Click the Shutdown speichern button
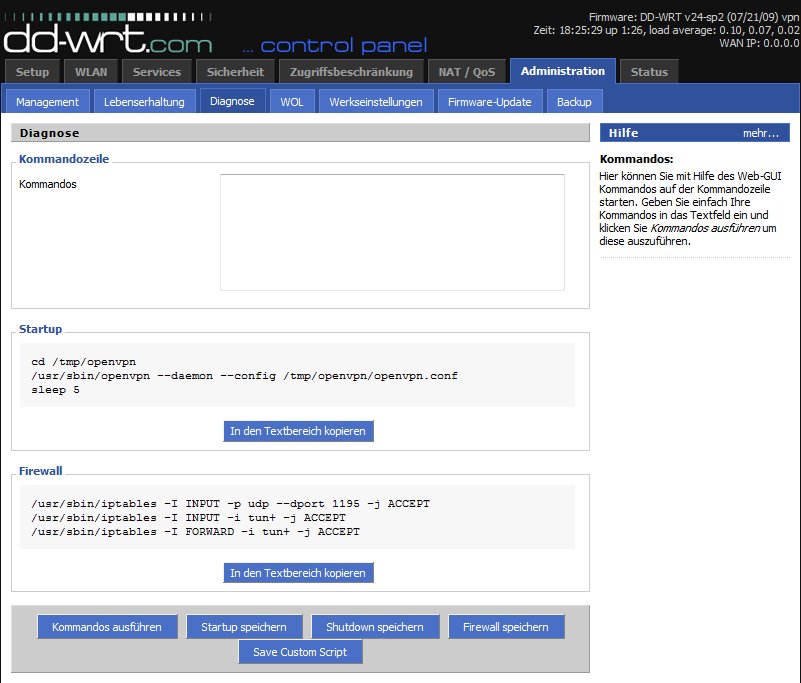 pyautogui.click(x=375, y=627)
